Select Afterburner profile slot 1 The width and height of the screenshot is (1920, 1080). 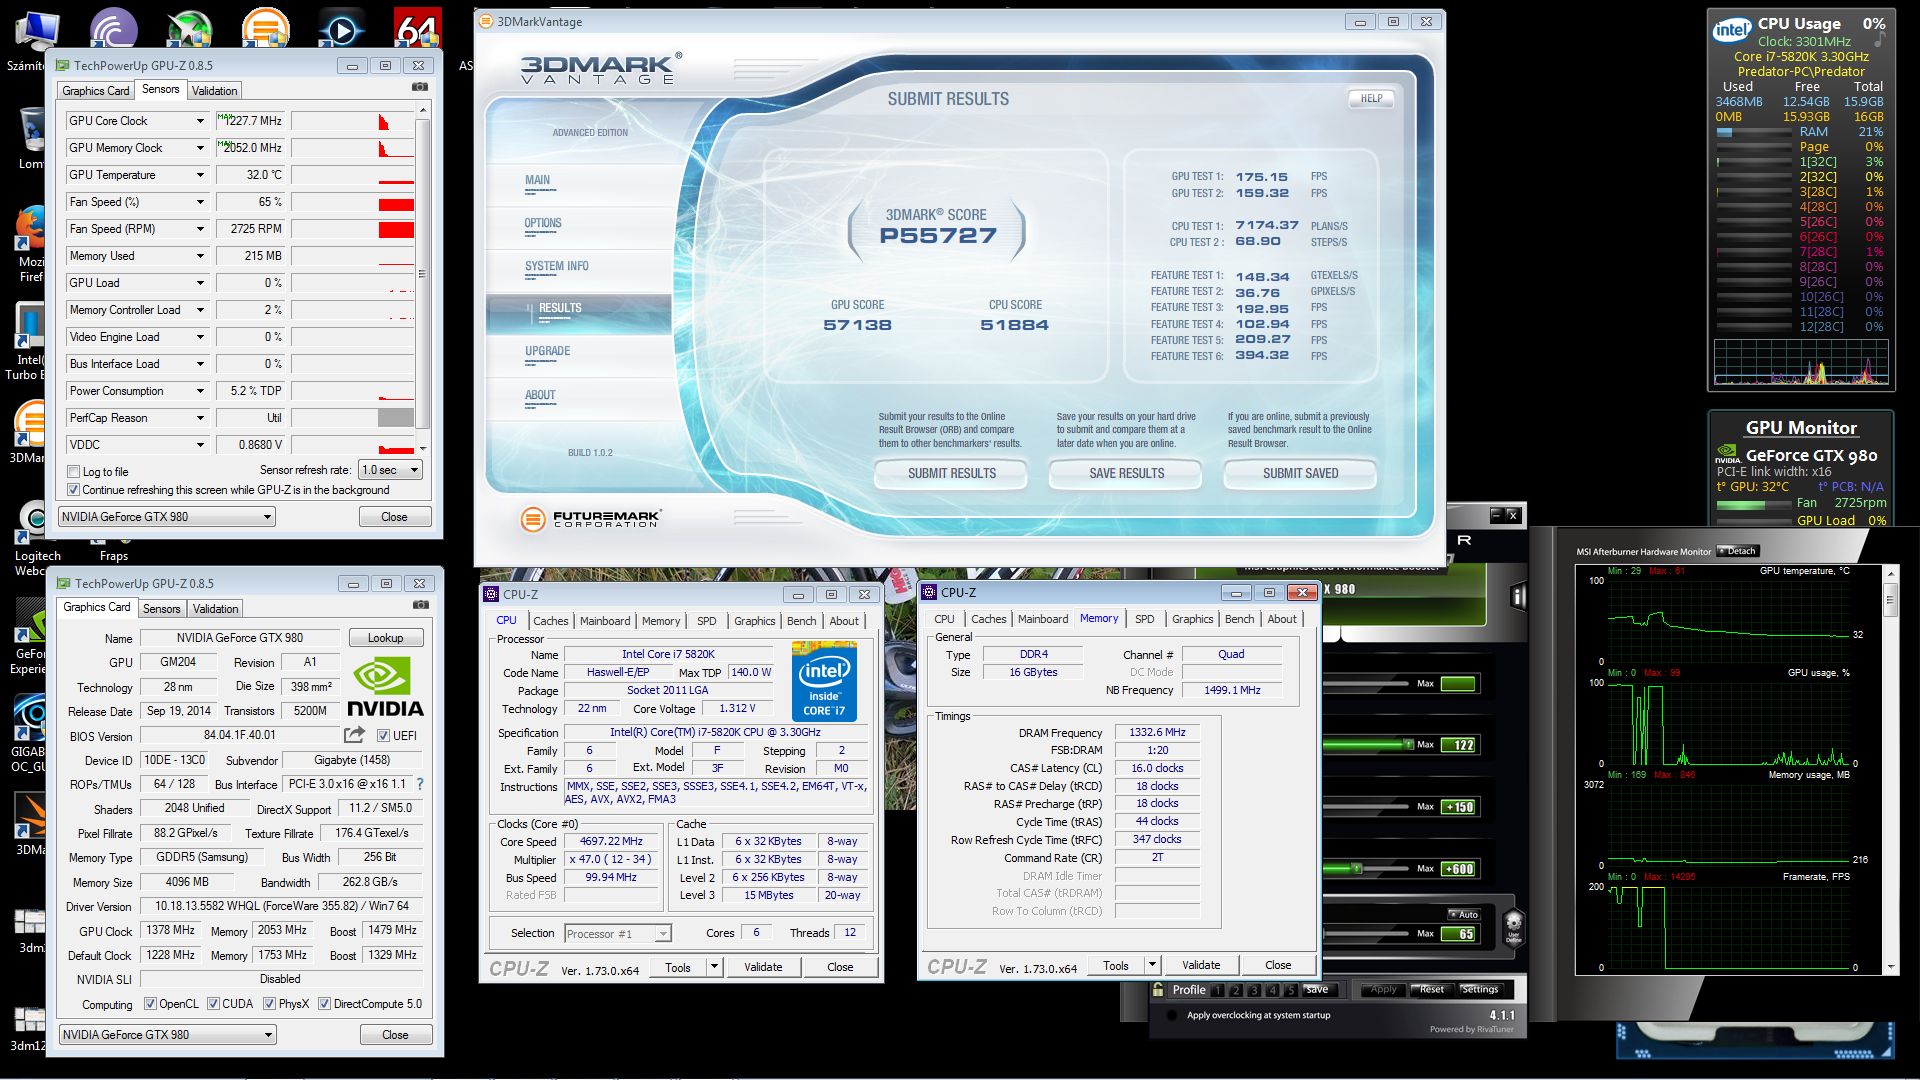tap(1217, 990)
